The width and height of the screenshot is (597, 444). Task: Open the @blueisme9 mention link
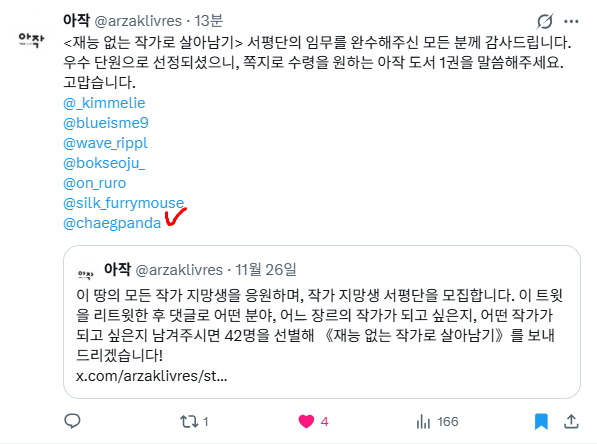(x=106, y=123)
